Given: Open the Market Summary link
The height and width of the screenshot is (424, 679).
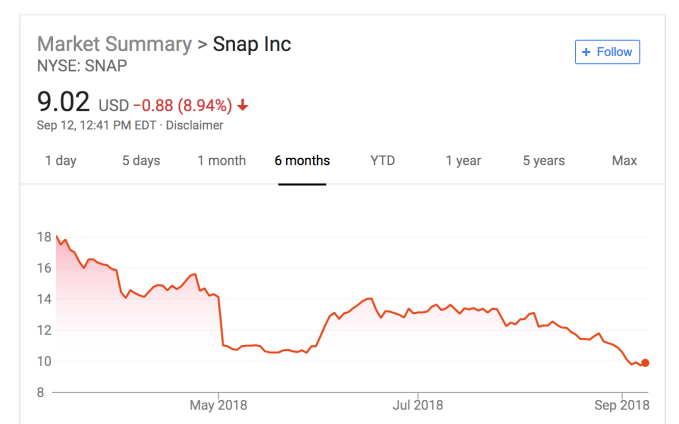Looking at the screenshot, I should point(113,45).
